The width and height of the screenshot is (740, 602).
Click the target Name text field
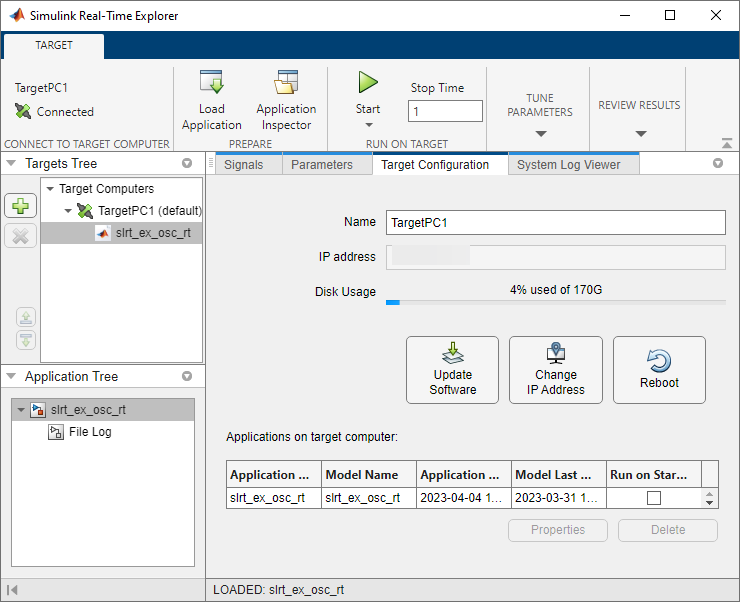(x=555, y=223)
